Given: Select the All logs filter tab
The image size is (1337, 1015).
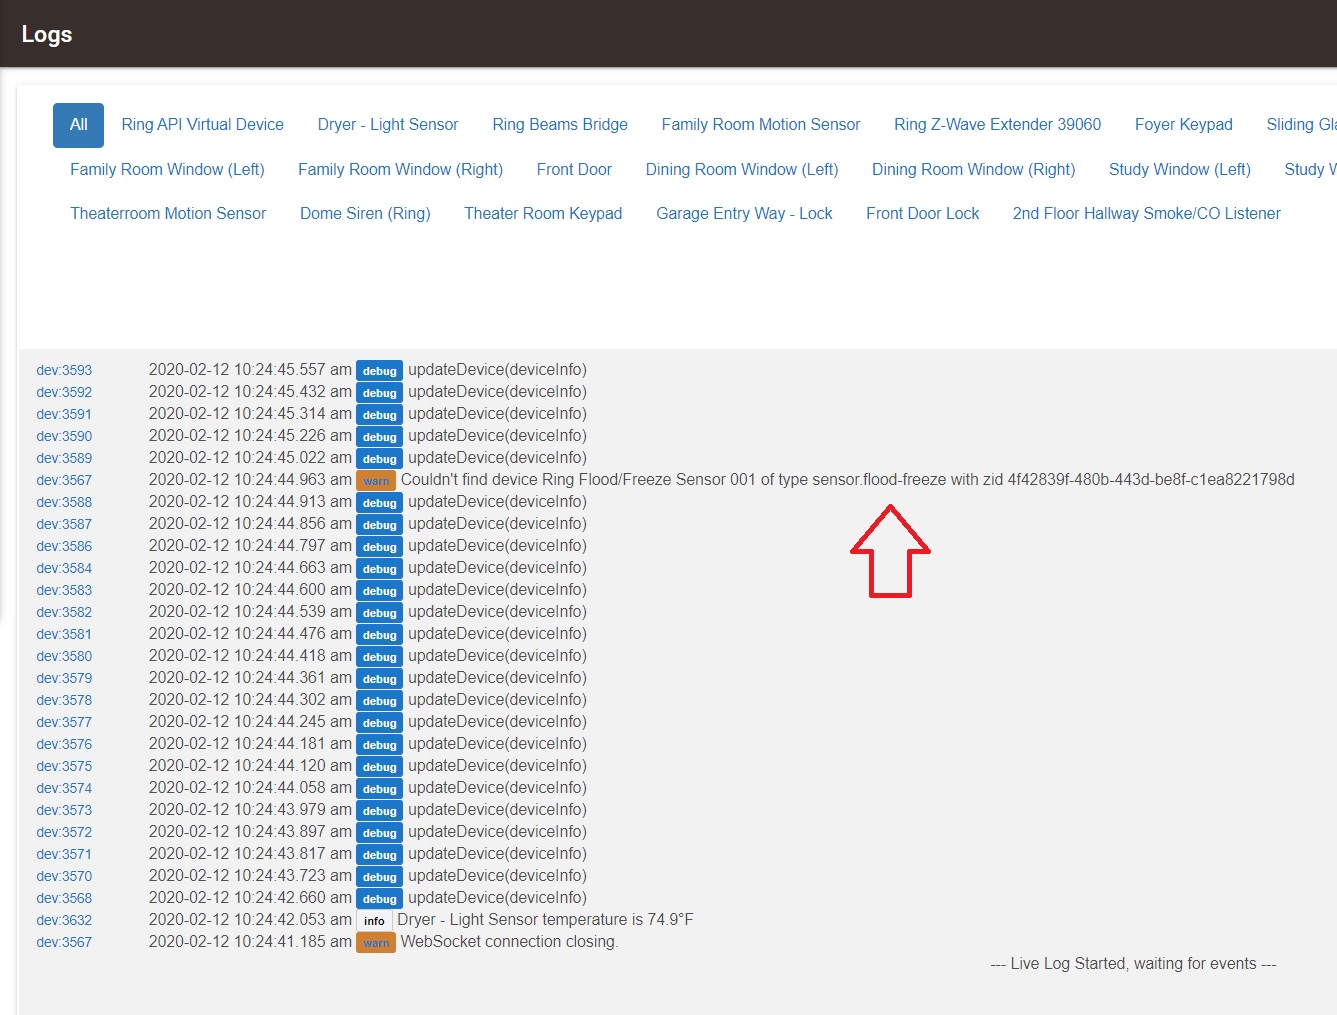Looking at the screenshot, I should [x=78, y=125].
